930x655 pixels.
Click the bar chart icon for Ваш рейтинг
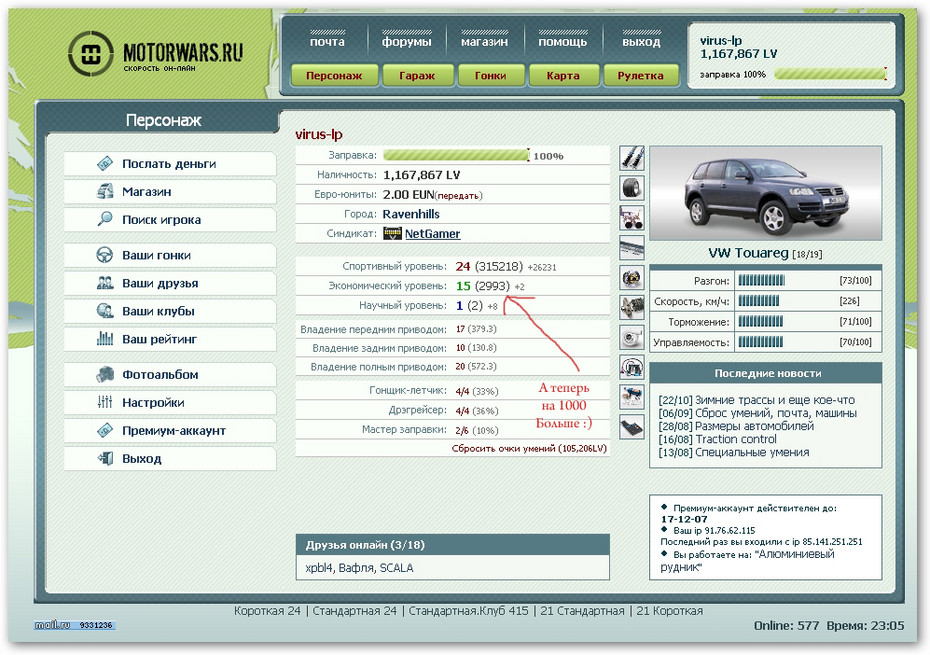pyautogui.click(x=105, y=339)
